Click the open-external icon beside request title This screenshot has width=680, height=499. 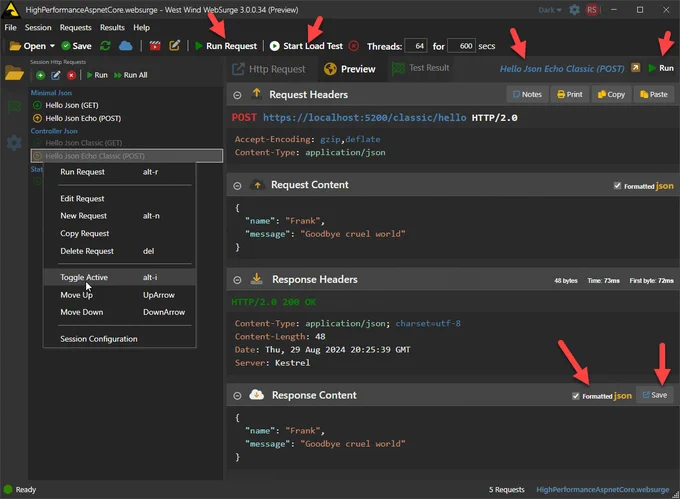635,68
